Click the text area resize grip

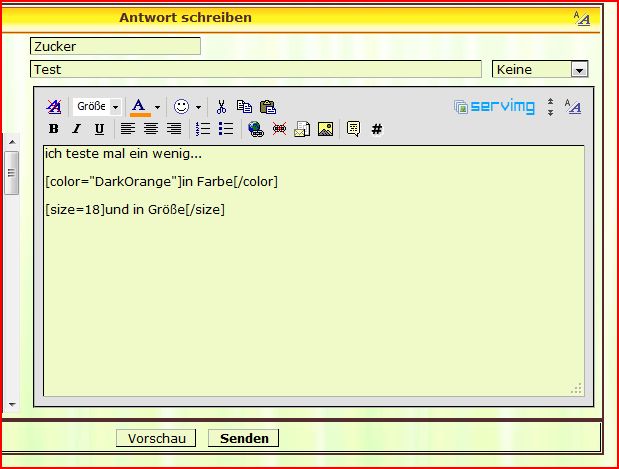click(577, 388)
